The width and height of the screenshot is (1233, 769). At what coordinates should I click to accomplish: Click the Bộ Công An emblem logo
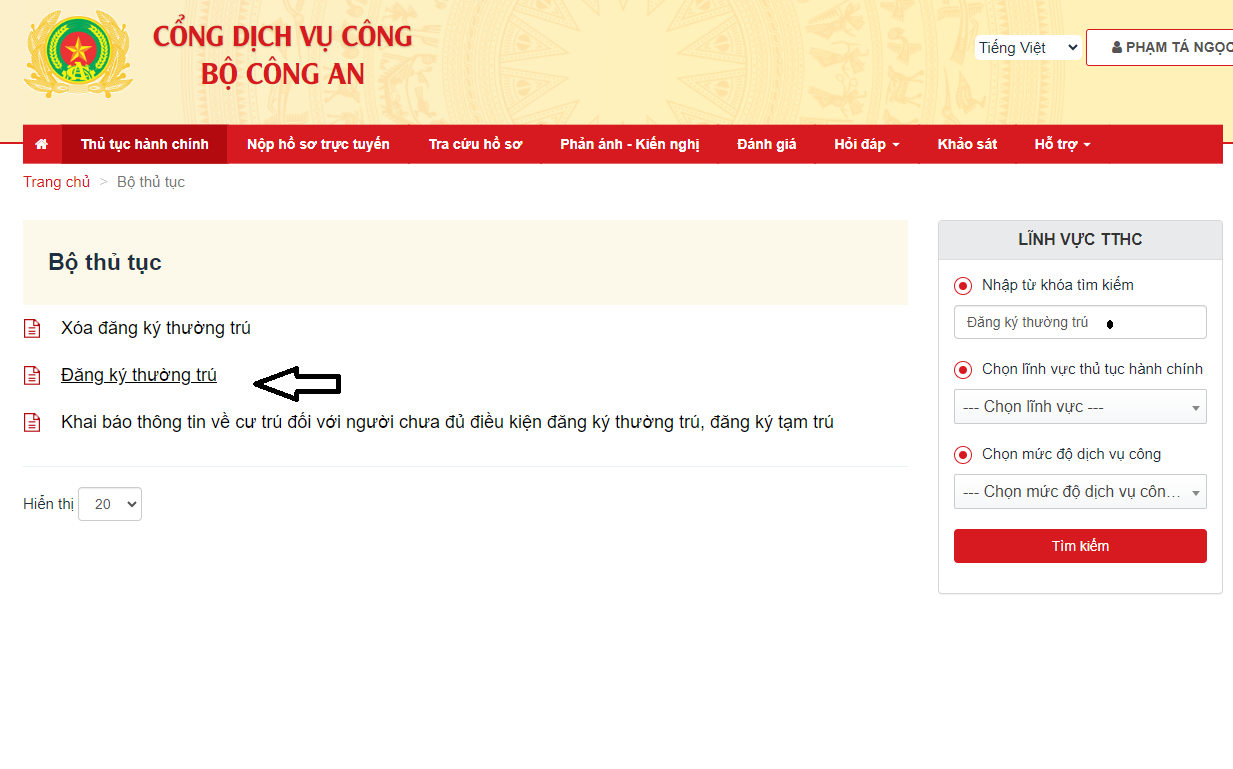click(78, 53)
